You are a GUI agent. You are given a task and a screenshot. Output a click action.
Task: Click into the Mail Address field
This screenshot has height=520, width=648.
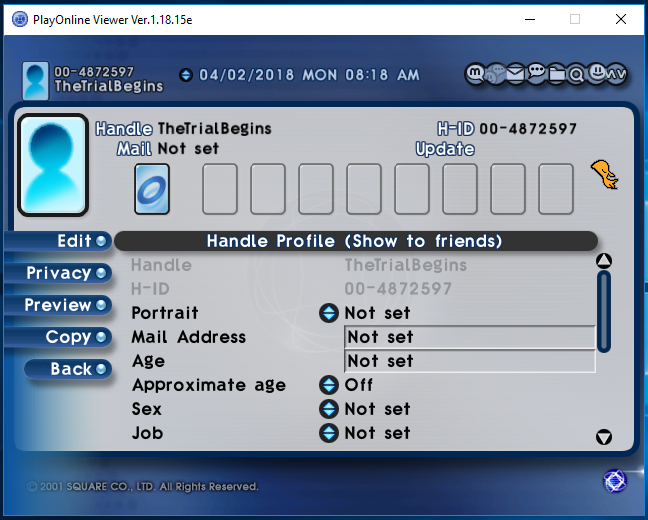coord(470,337)
